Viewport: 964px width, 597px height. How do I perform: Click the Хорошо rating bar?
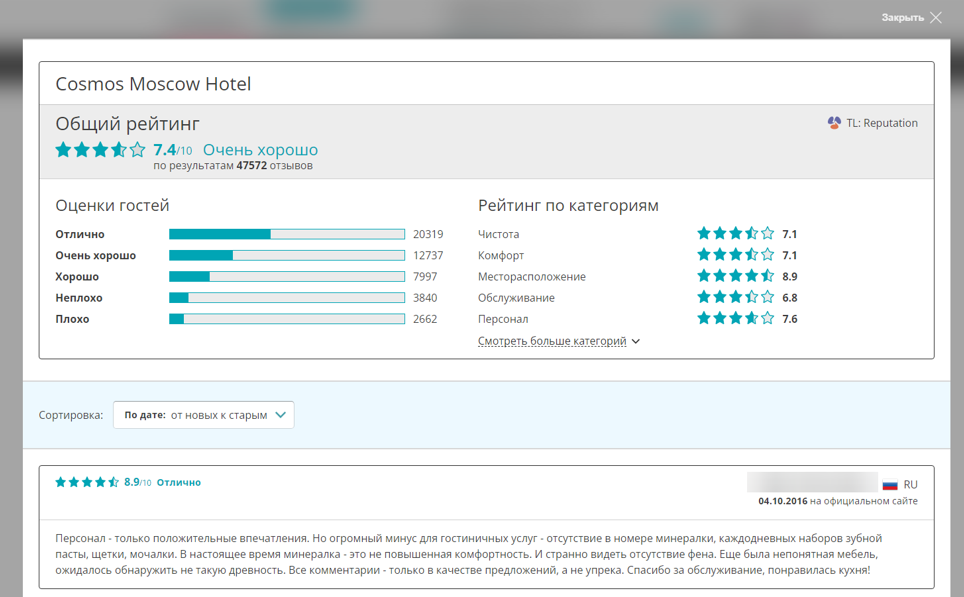pos(287,277)
